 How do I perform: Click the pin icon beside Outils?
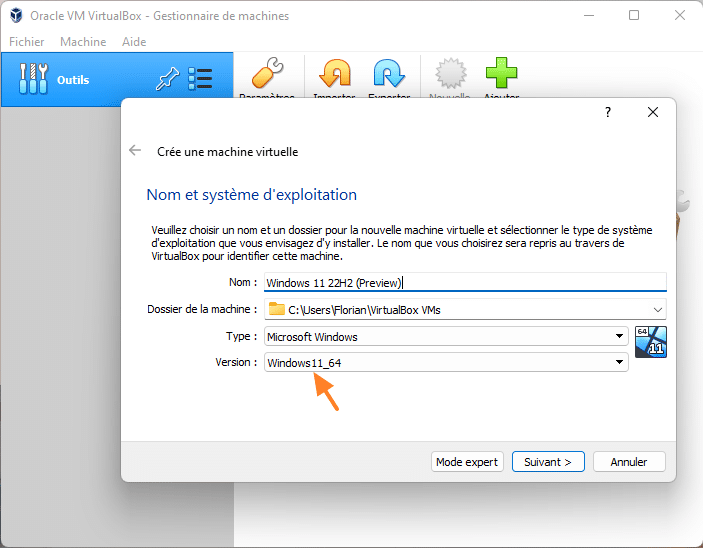167,79
